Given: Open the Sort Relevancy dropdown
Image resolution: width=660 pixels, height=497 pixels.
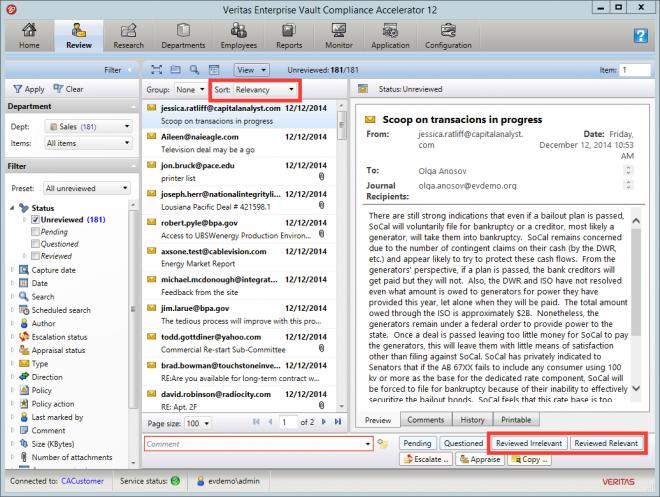Looking at the screenshot, I should pos(264,90).
